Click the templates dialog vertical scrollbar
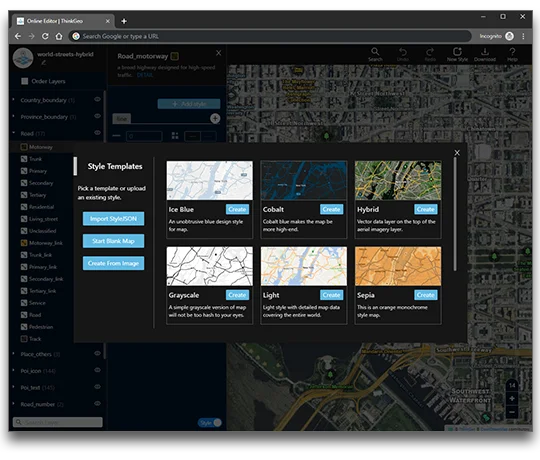Image resolution: width=540 pixels, height=460 pixels. pos(455,214)
